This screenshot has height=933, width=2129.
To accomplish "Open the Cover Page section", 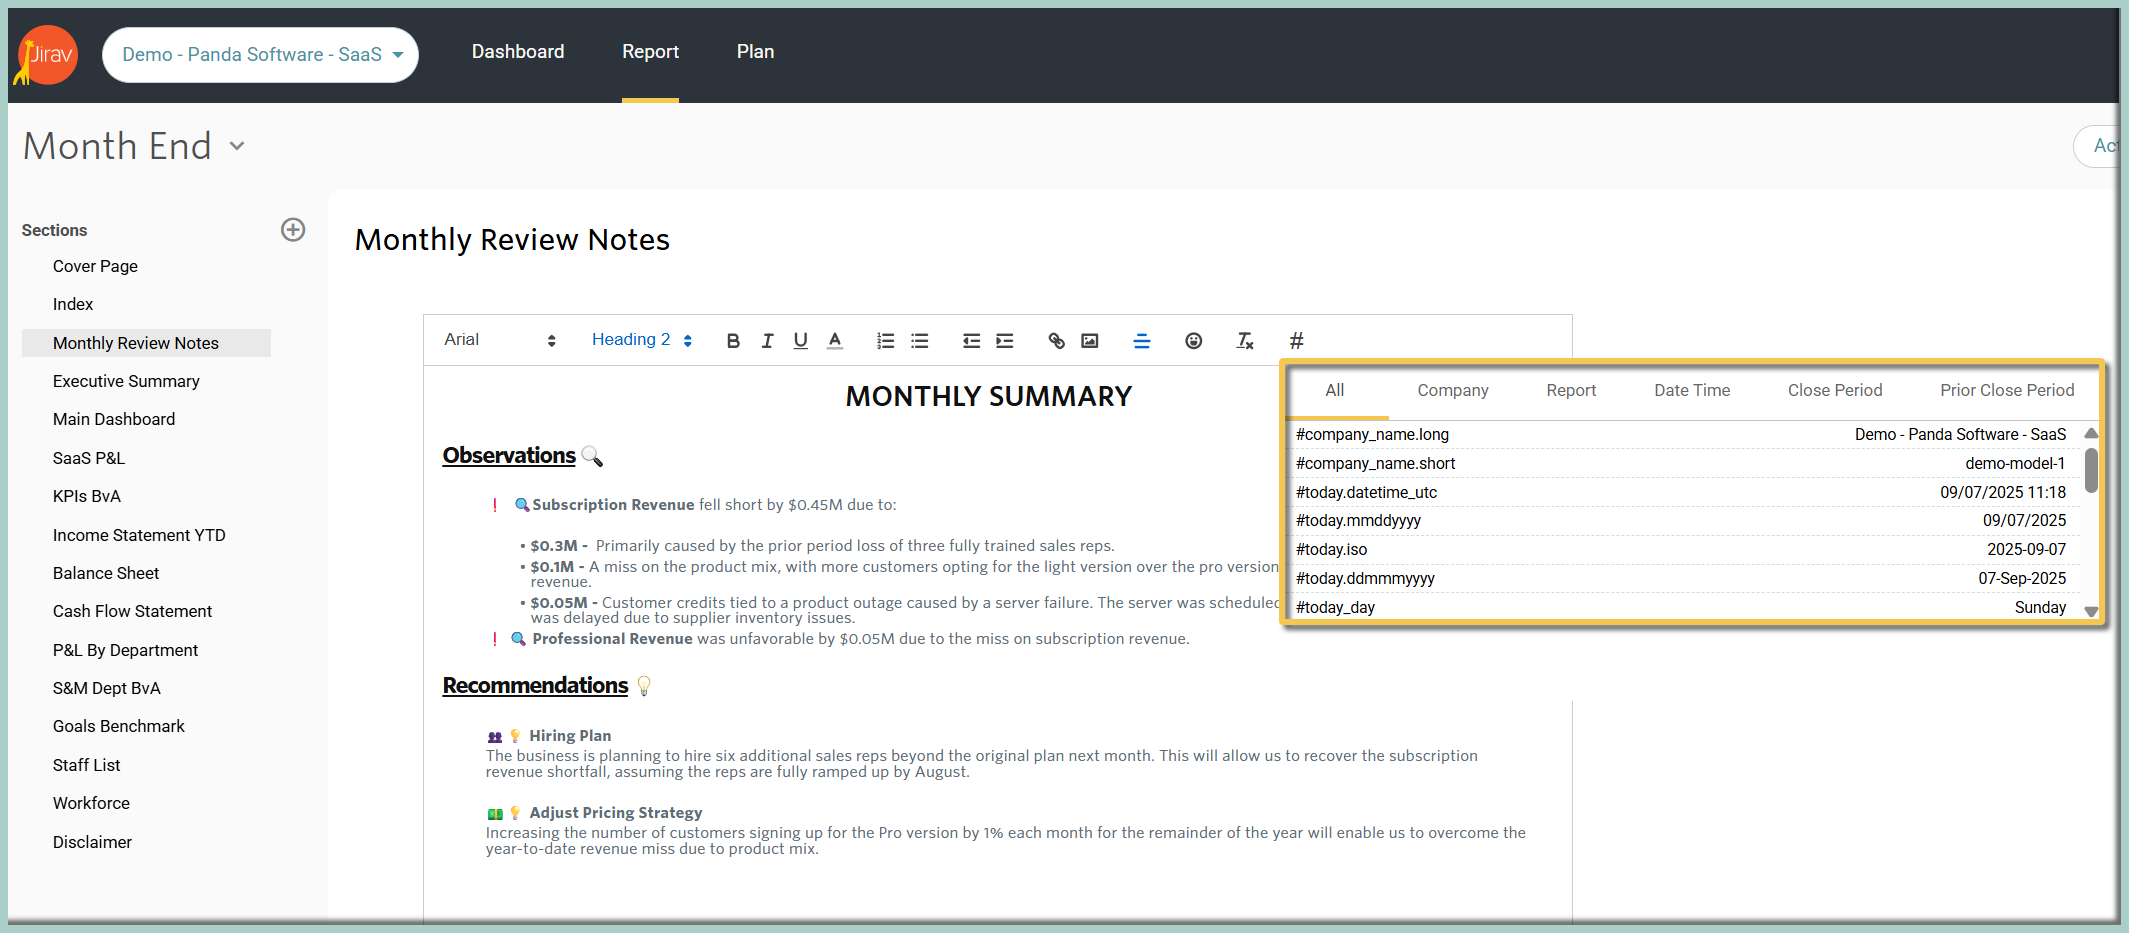I will point(95,266).
